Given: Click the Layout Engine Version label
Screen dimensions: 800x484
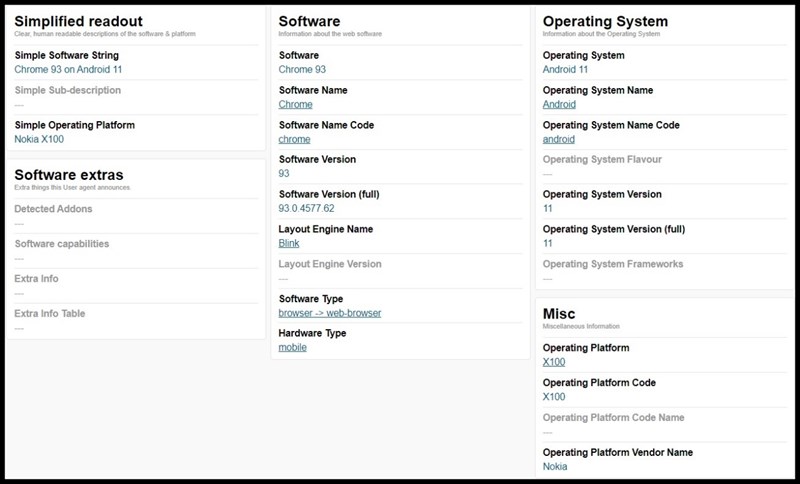Looking at the screenshot, I should (x=330, y=264).
